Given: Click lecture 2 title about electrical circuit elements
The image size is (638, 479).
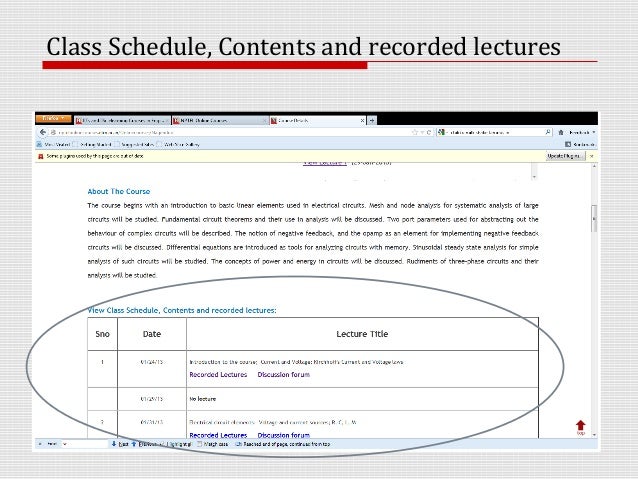Looking at the screenshot, I should pos(273,422).
